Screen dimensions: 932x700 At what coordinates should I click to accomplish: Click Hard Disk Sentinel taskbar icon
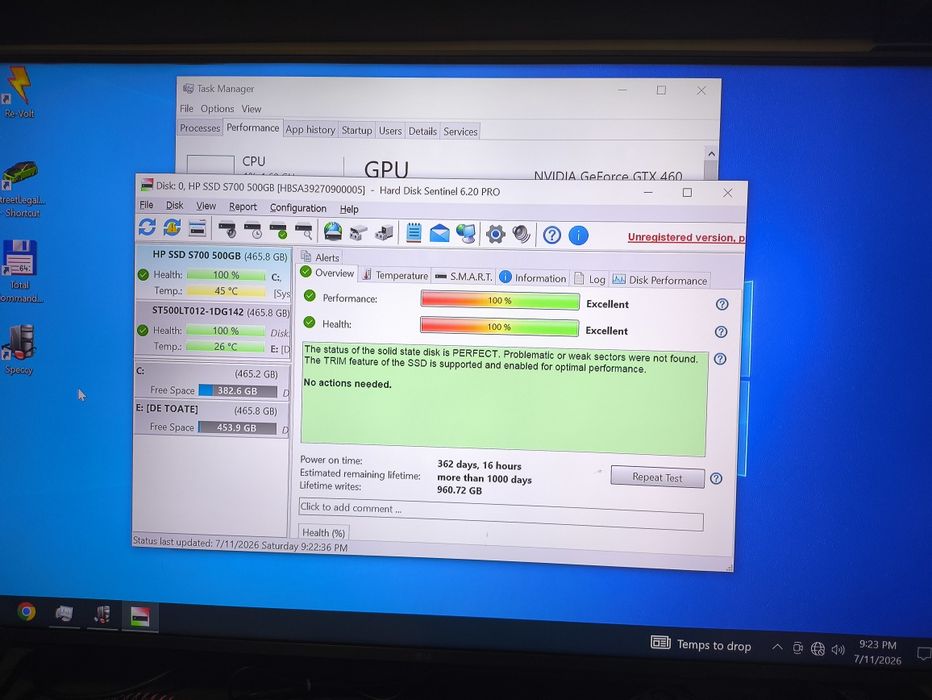[140, 617]
